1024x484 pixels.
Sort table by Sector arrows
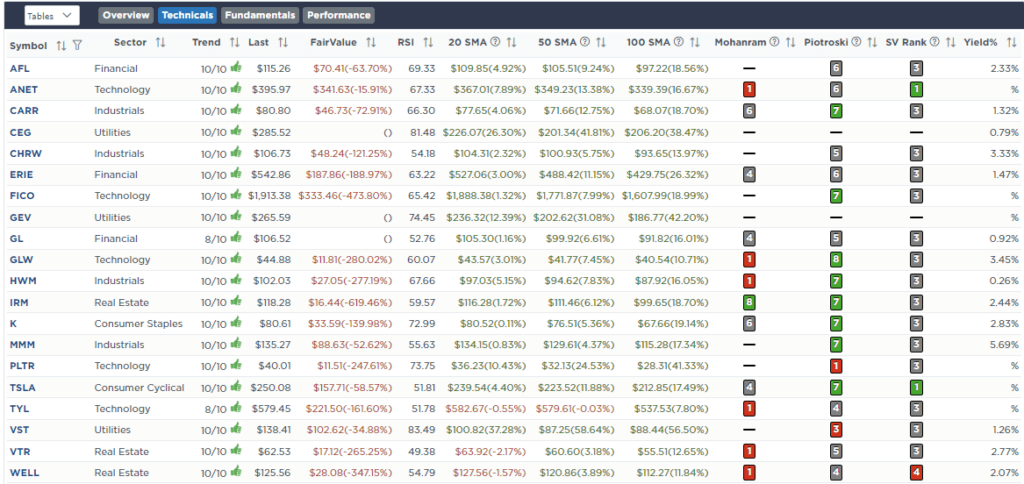click(x=161, y=42)
